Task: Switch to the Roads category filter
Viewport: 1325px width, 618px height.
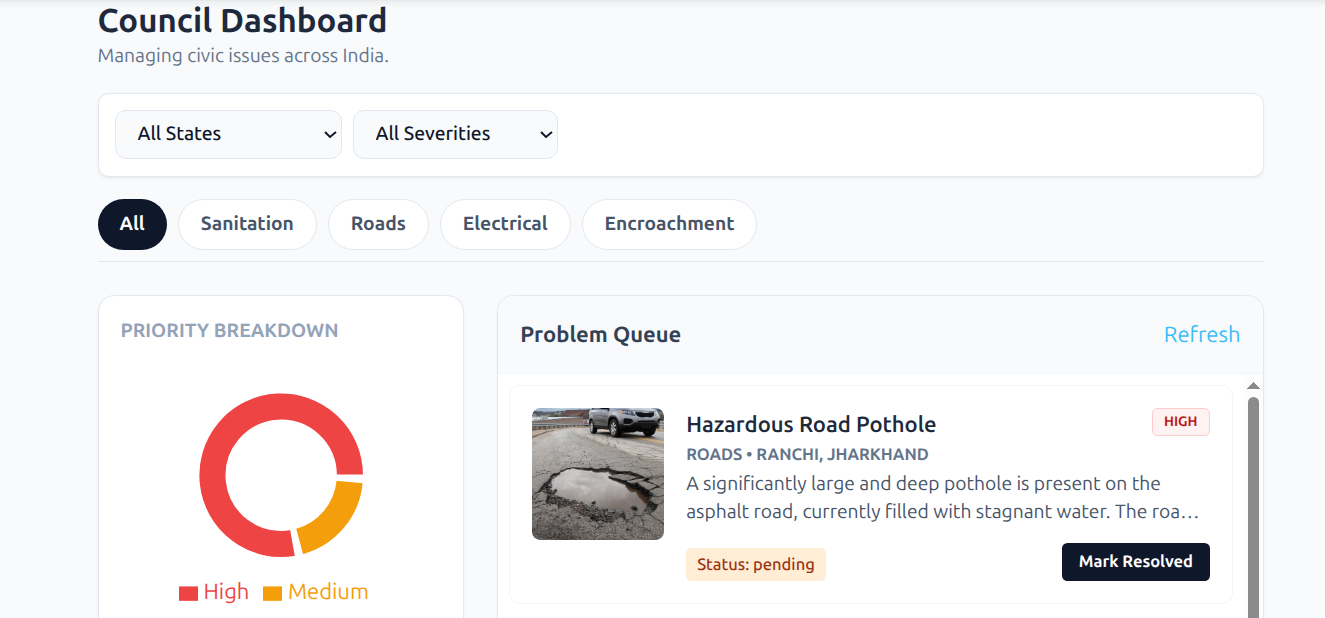Action: [378, 224]
